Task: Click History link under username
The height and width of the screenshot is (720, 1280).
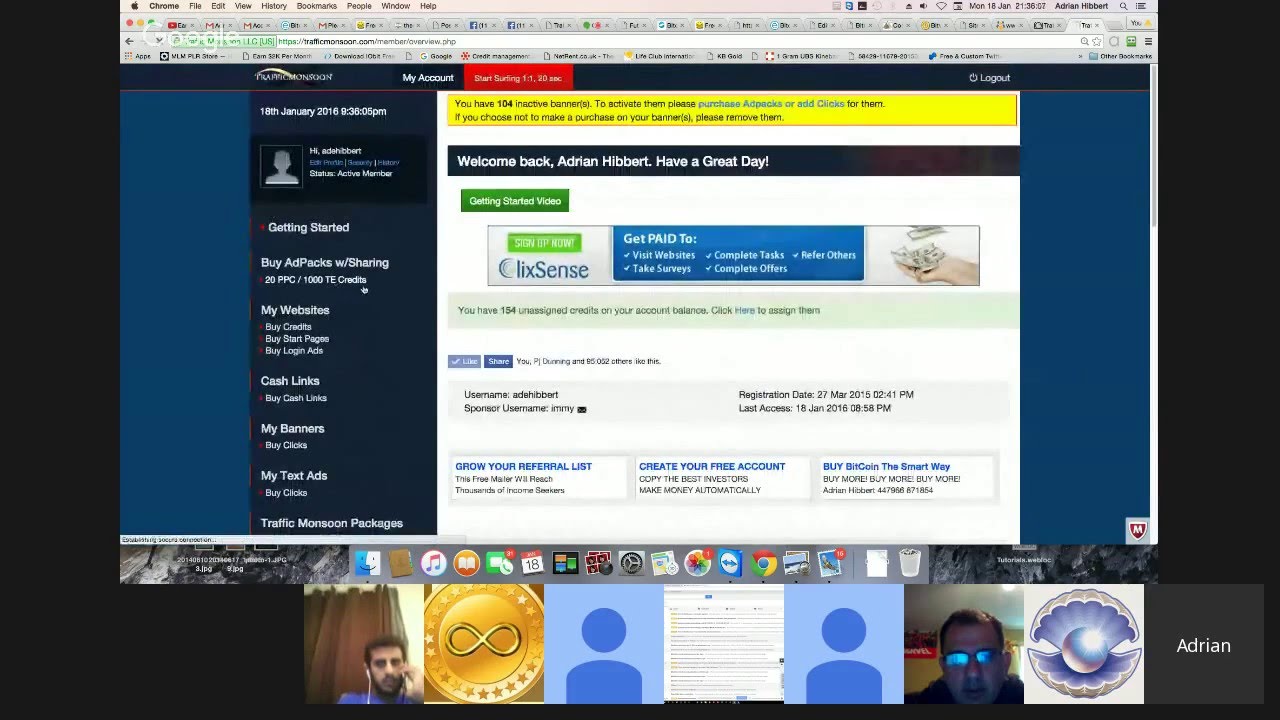Action: pos(389,162)
